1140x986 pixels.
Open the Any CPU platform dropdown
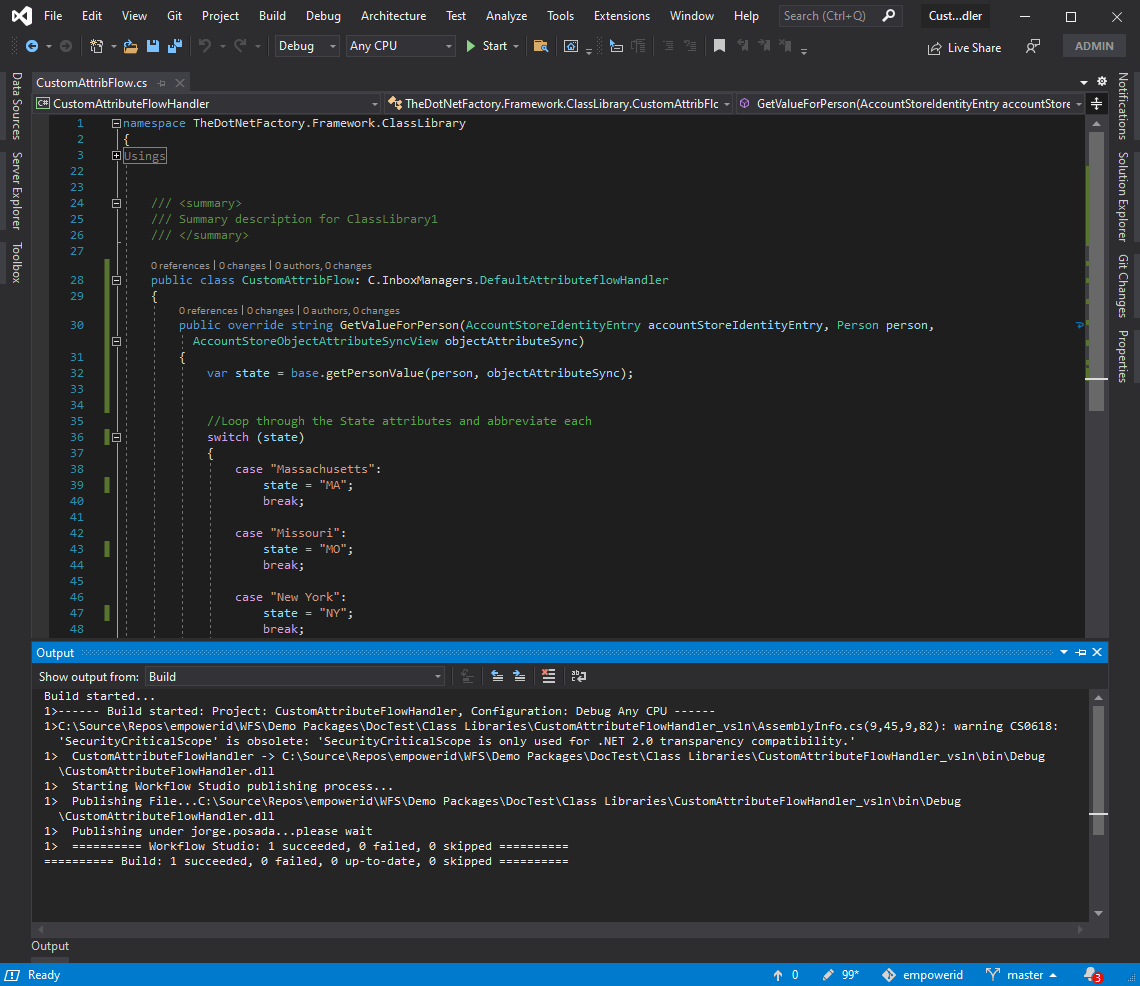point(400,46)
